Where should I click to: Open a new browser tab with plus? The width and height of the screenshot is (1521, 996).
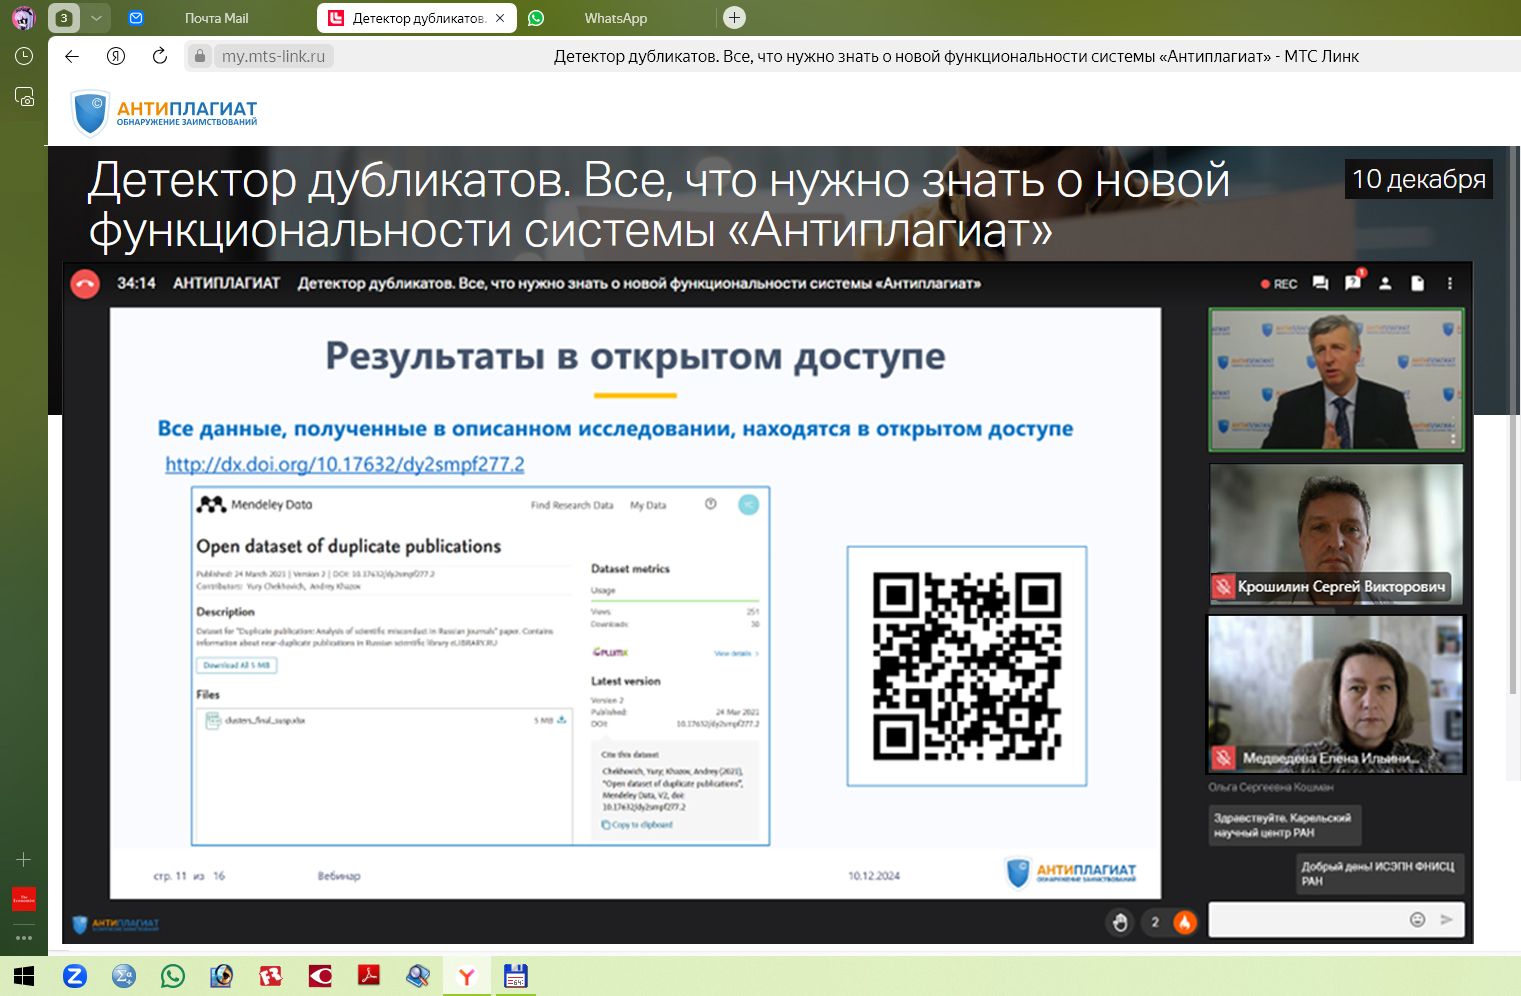point(734,18)
